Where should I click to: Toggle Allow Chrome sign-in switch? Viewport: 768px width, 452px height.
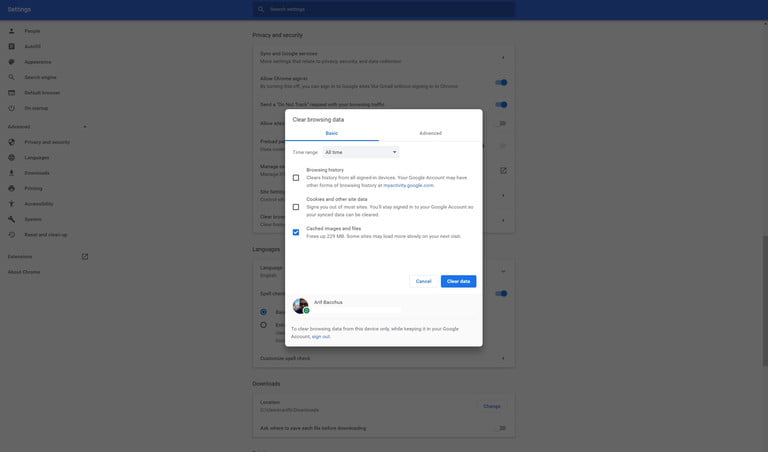click(x=501, y=82)
